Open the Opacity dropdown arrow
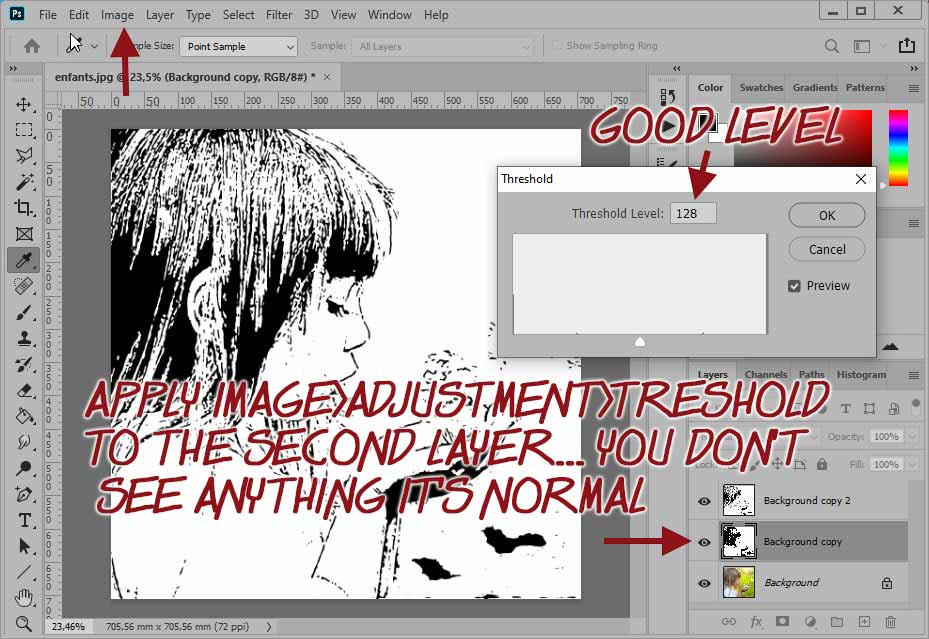The height and width of the screenshot is (639, 929). pyautogui.click(x=912, y=436)
